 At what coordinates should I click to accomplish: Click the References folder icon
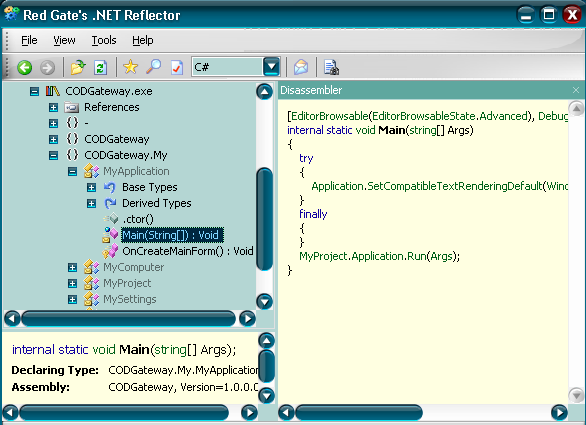tap(71, 107)
